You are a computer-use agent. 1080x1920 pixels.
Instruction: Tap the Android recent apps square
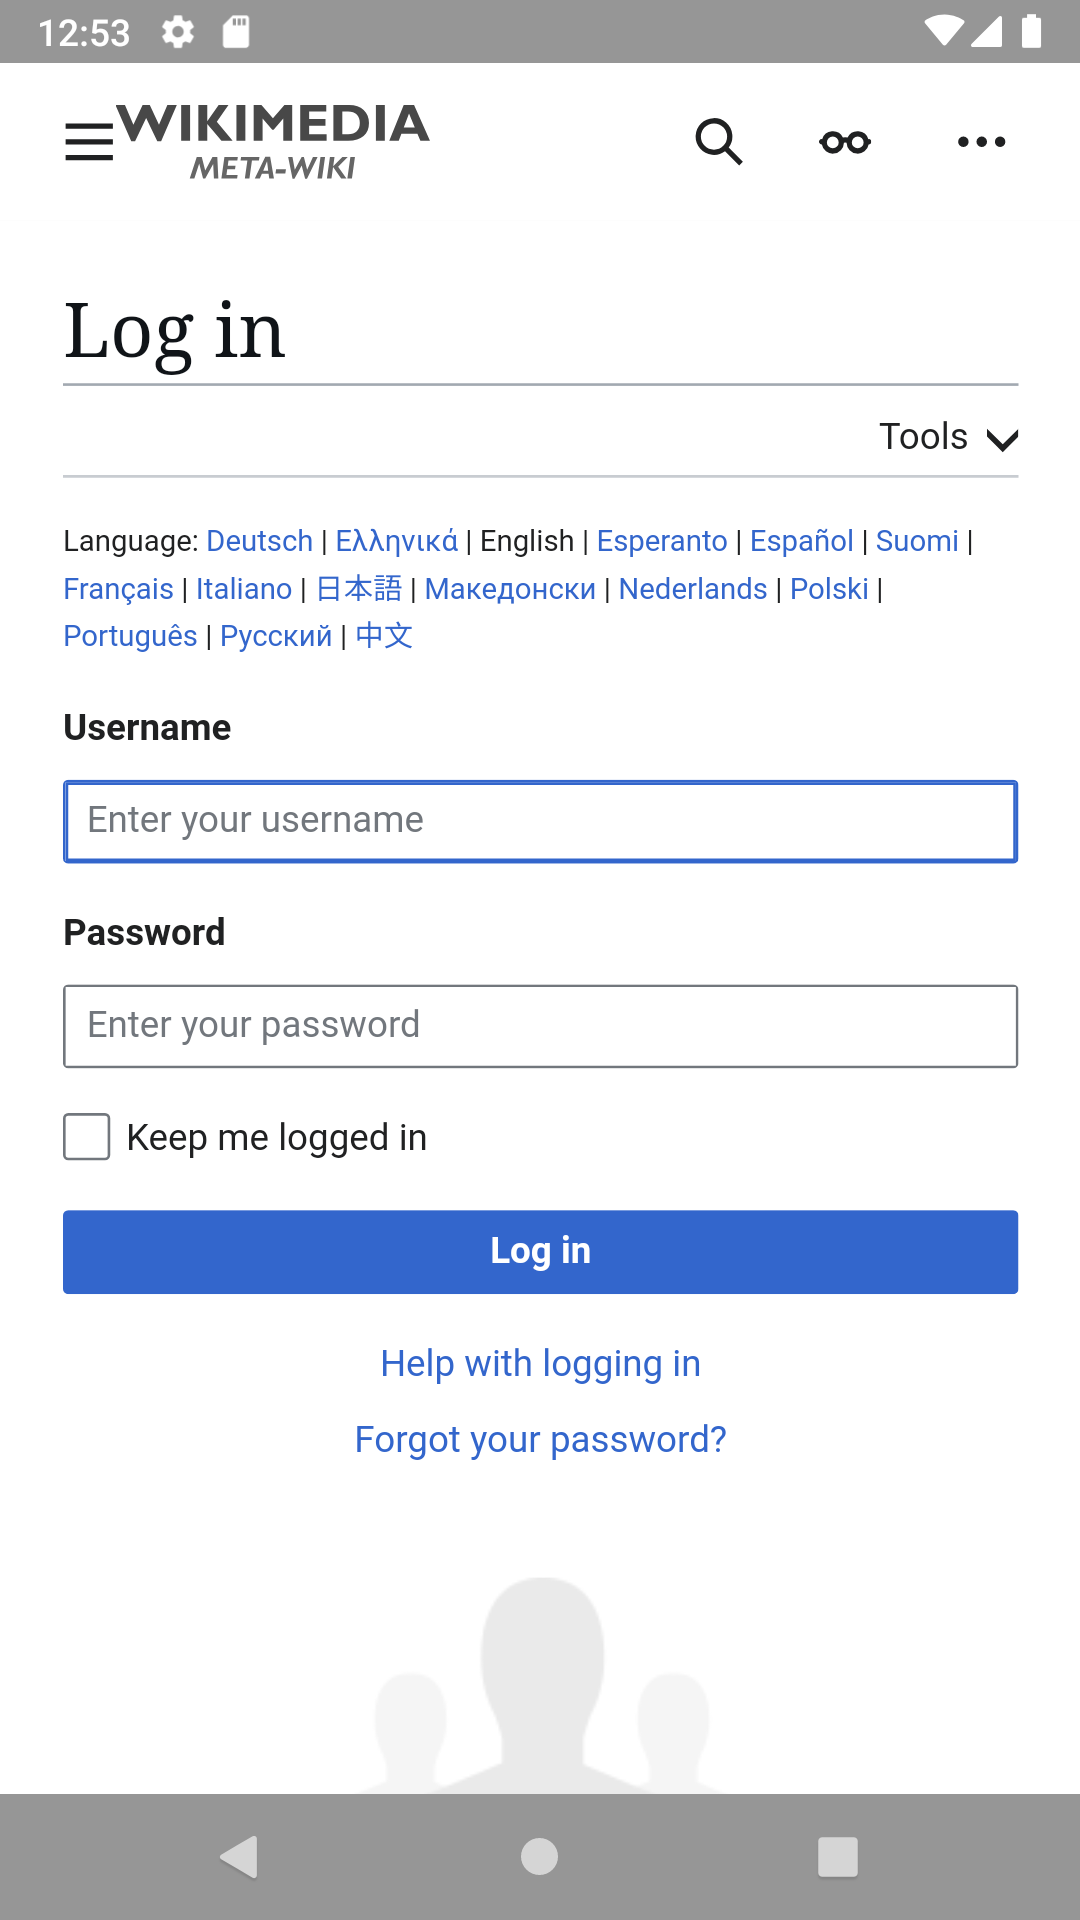click(x=838, y=1857)
